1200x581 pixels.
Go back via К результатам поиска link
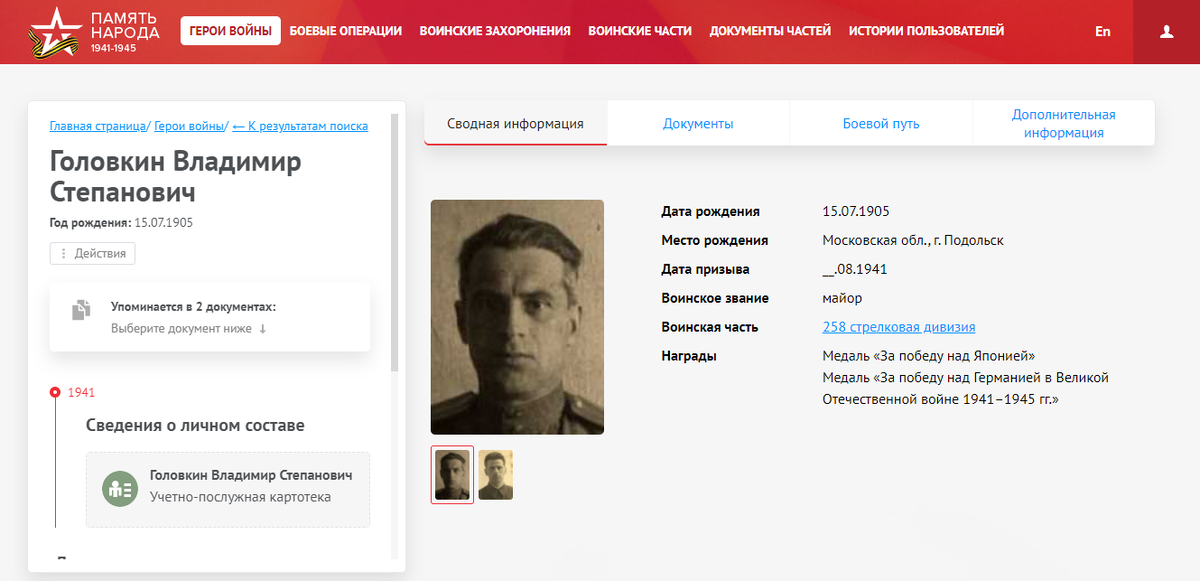[x=300, y=126]
